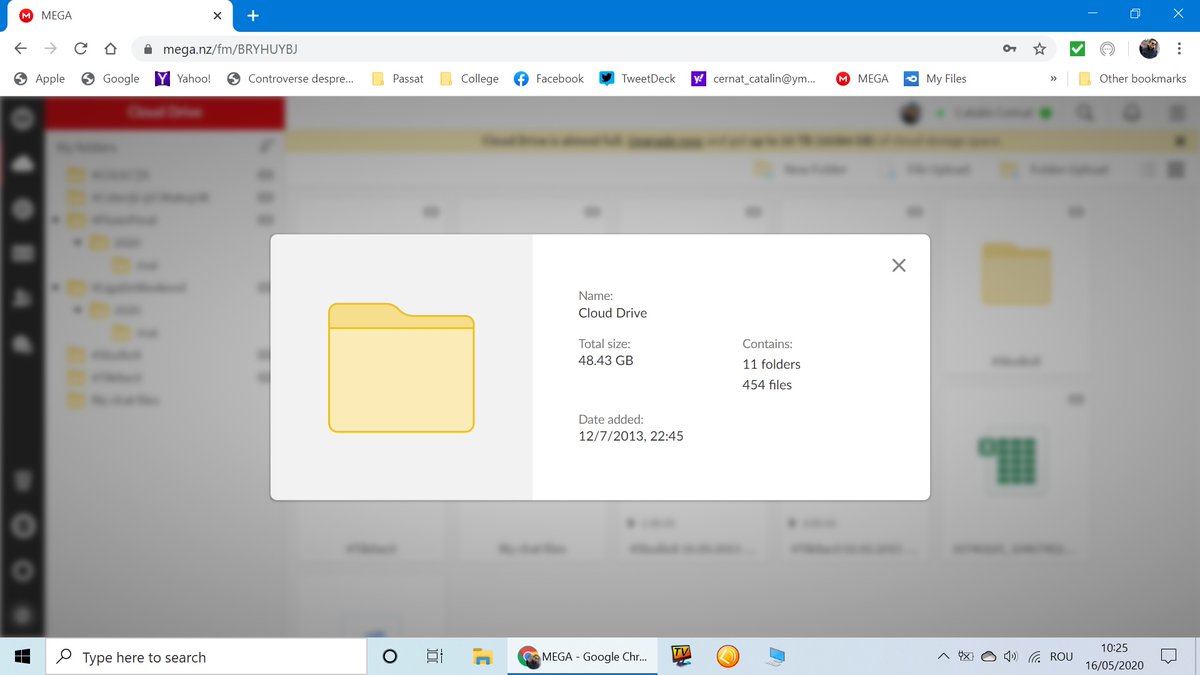Open the Controverse despre bookmark

tap(290, 78)
